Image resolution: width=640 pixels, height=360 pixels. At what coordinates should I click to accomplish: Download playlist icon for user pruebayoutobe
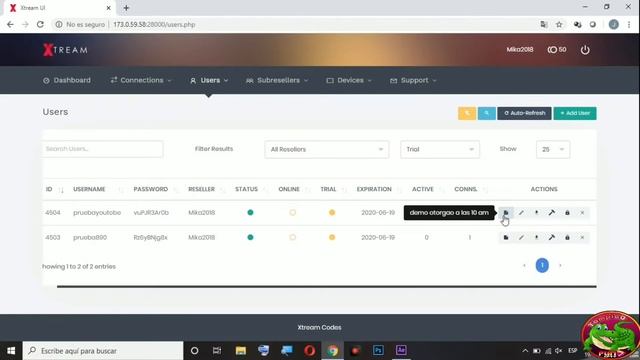tap(536, 213)
